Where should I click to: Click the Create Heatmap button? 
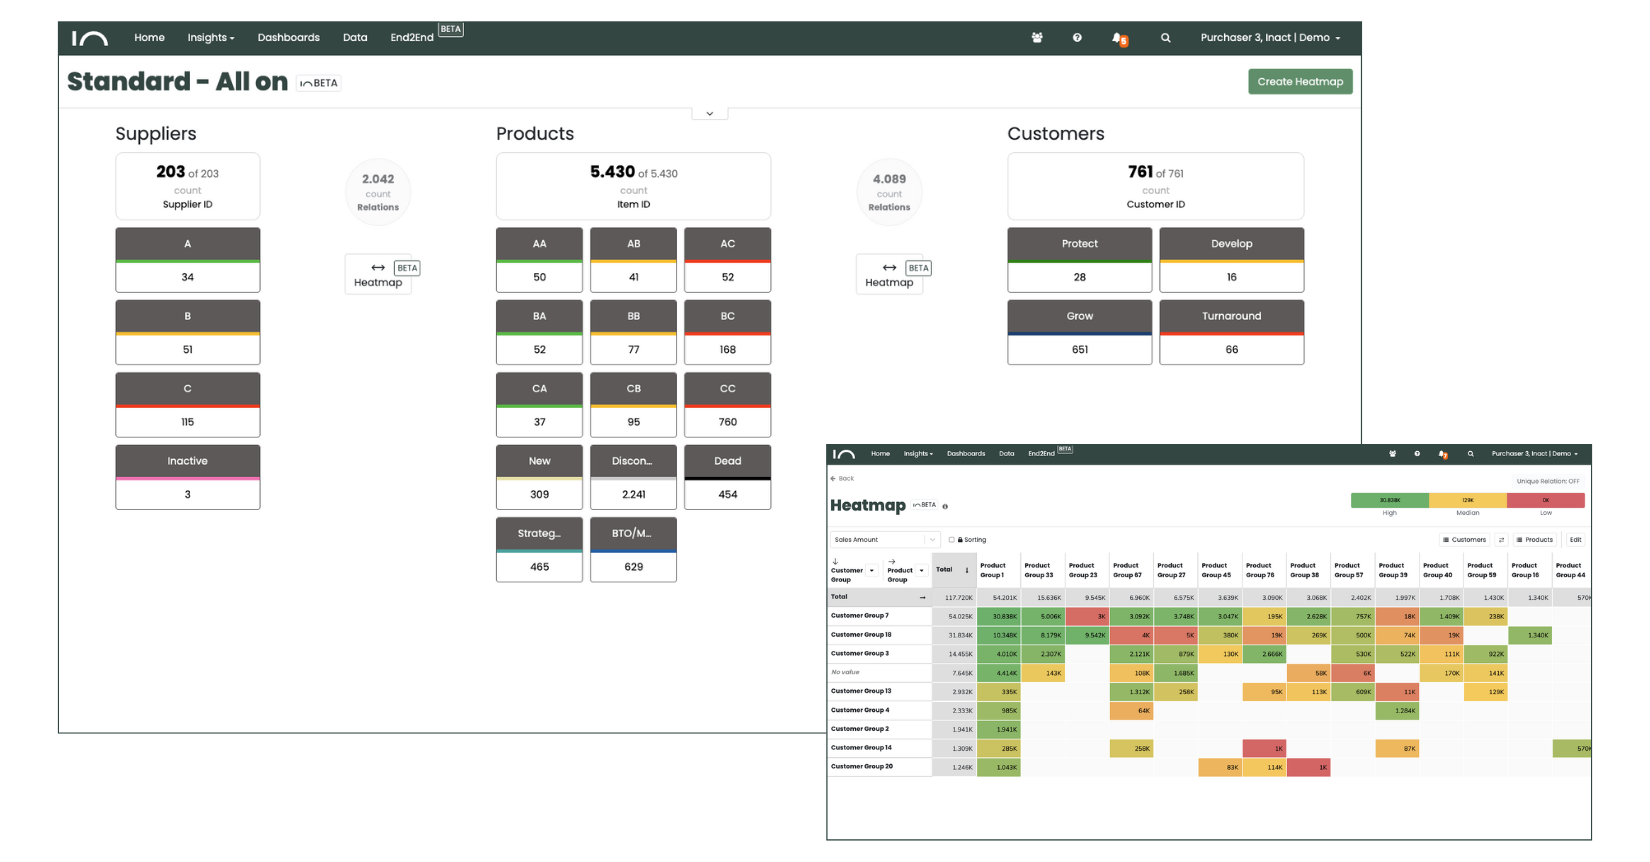click(1299, 82)
